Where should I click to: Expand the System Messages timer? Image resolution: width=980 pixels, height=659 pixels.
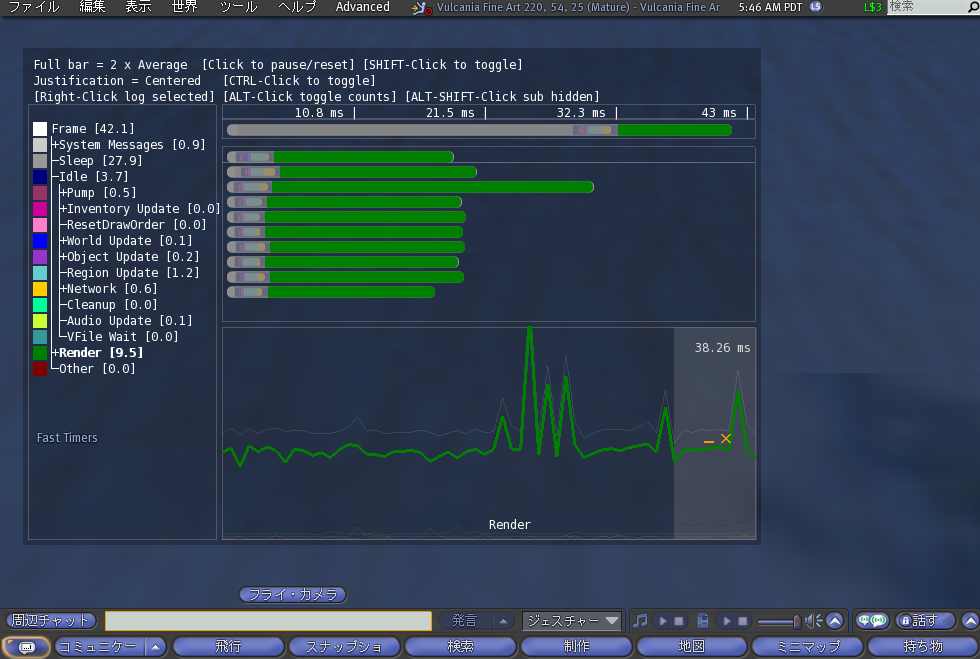(x=56, y=145)
